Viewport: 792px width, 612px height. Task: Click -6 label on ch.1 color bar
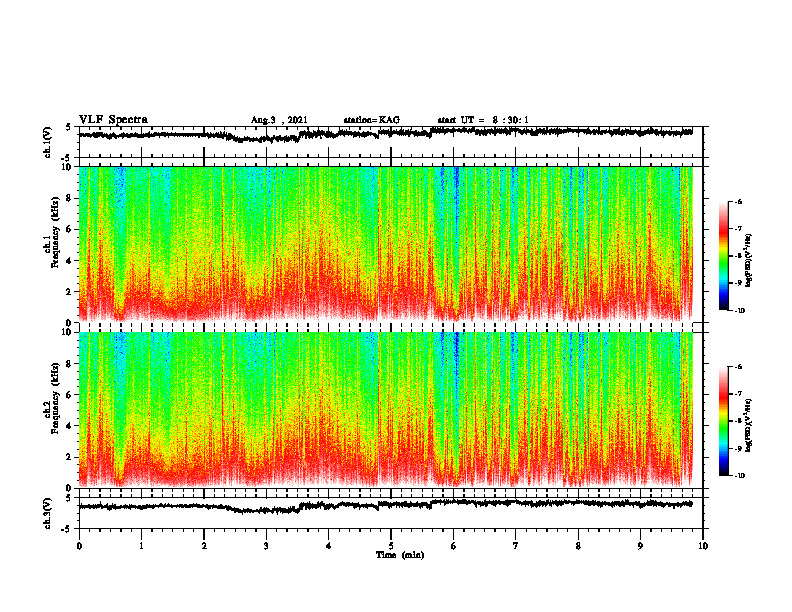738,201
